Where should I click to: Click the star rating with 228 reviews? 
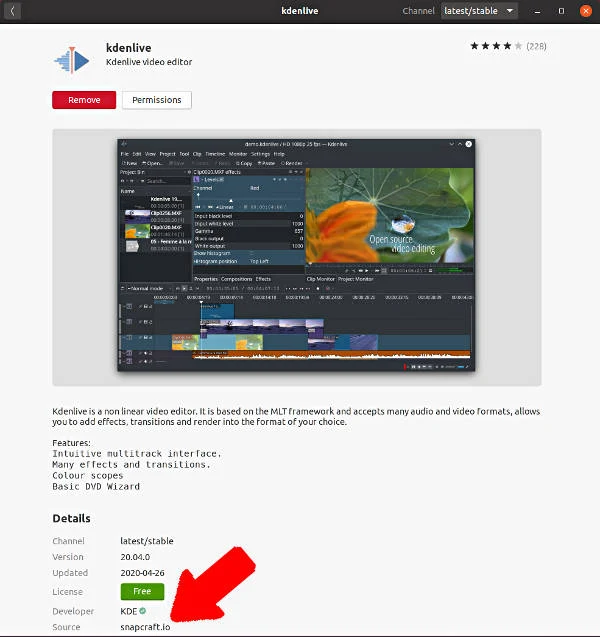point(508,46)
